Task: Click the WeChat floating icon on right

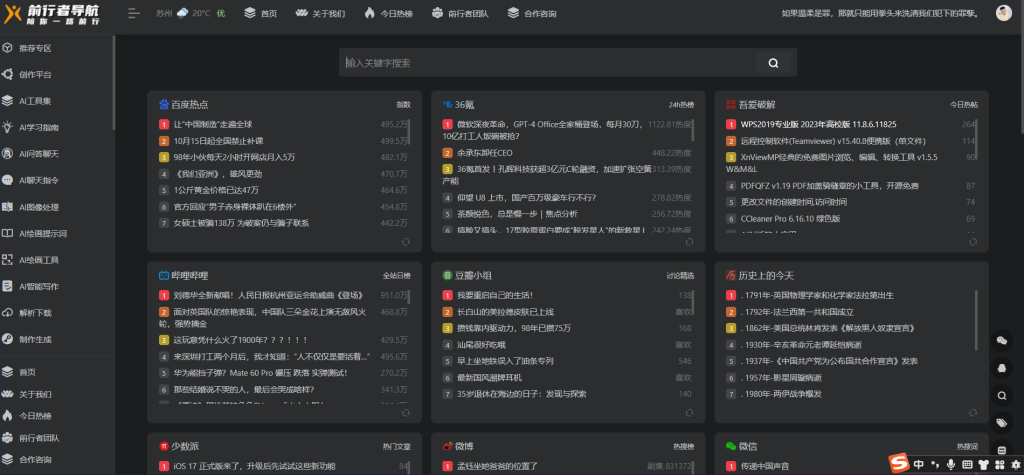Action: 1002,340
